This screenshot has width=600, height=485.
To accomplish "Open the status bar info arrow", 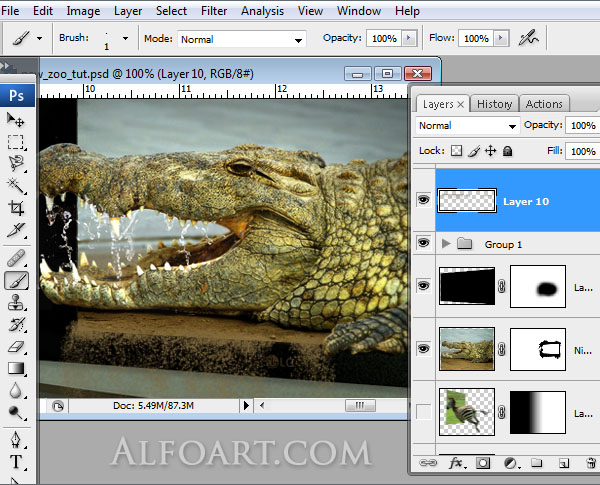I will 246,405.
